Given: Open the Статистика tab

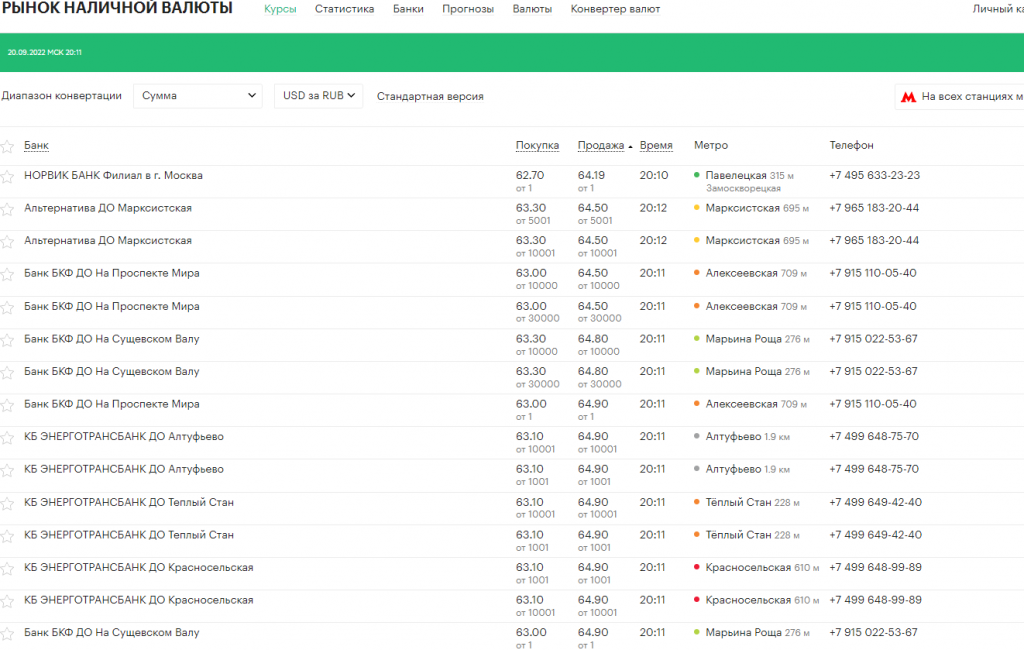Looking at the screenshot, I should [344, 9].
